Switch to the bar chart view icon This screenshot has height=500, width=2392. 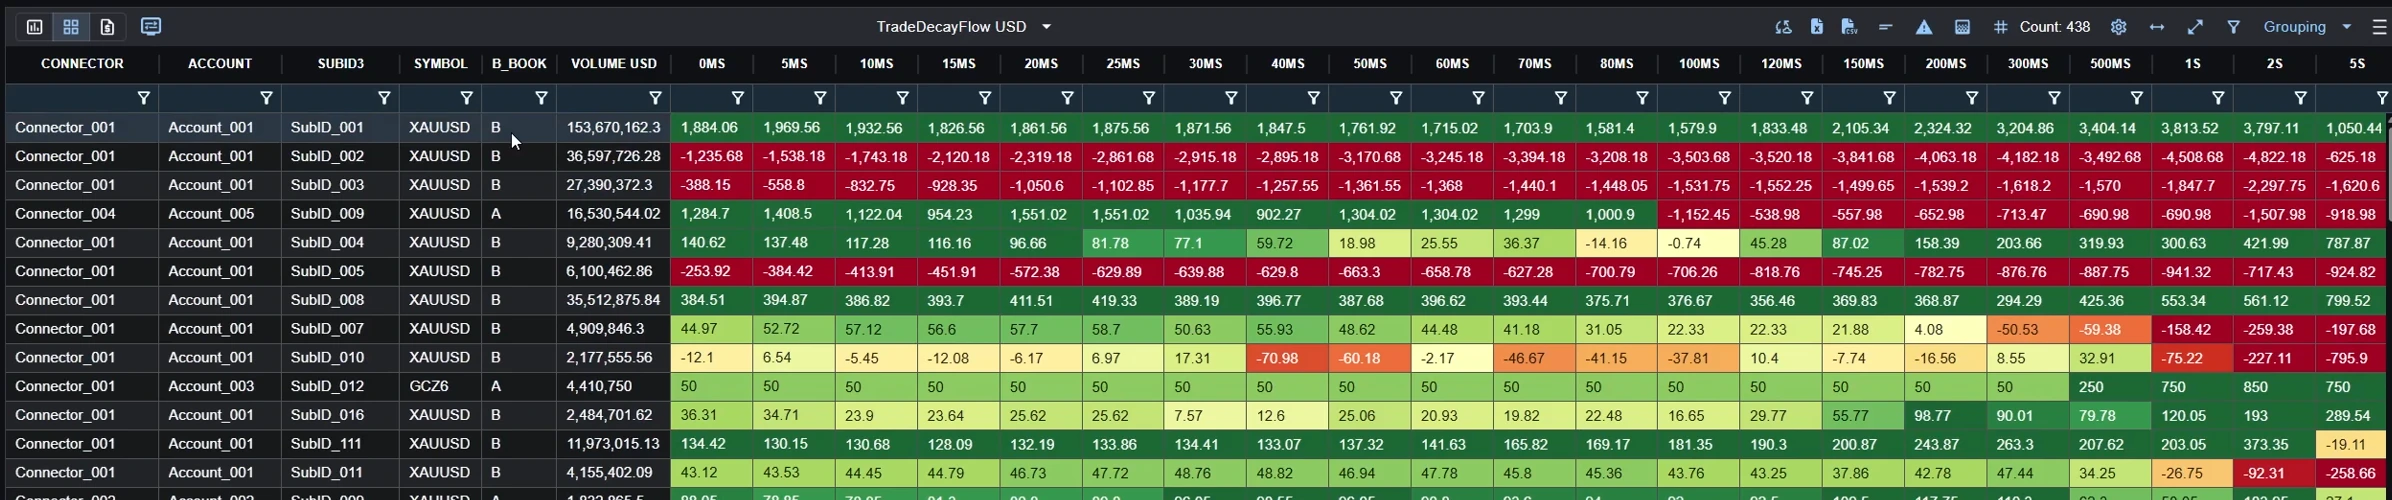[34, 27]
